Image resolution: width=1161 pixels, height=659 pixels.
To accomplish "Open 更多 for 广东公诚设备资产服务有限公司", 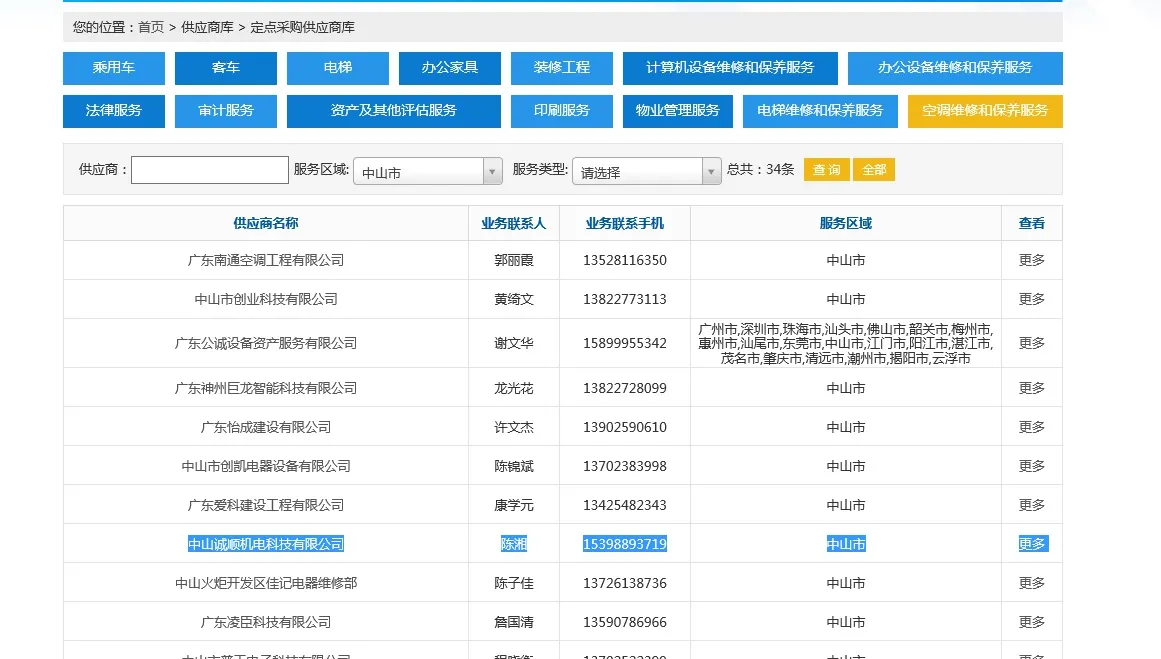I will [1031, 343].
